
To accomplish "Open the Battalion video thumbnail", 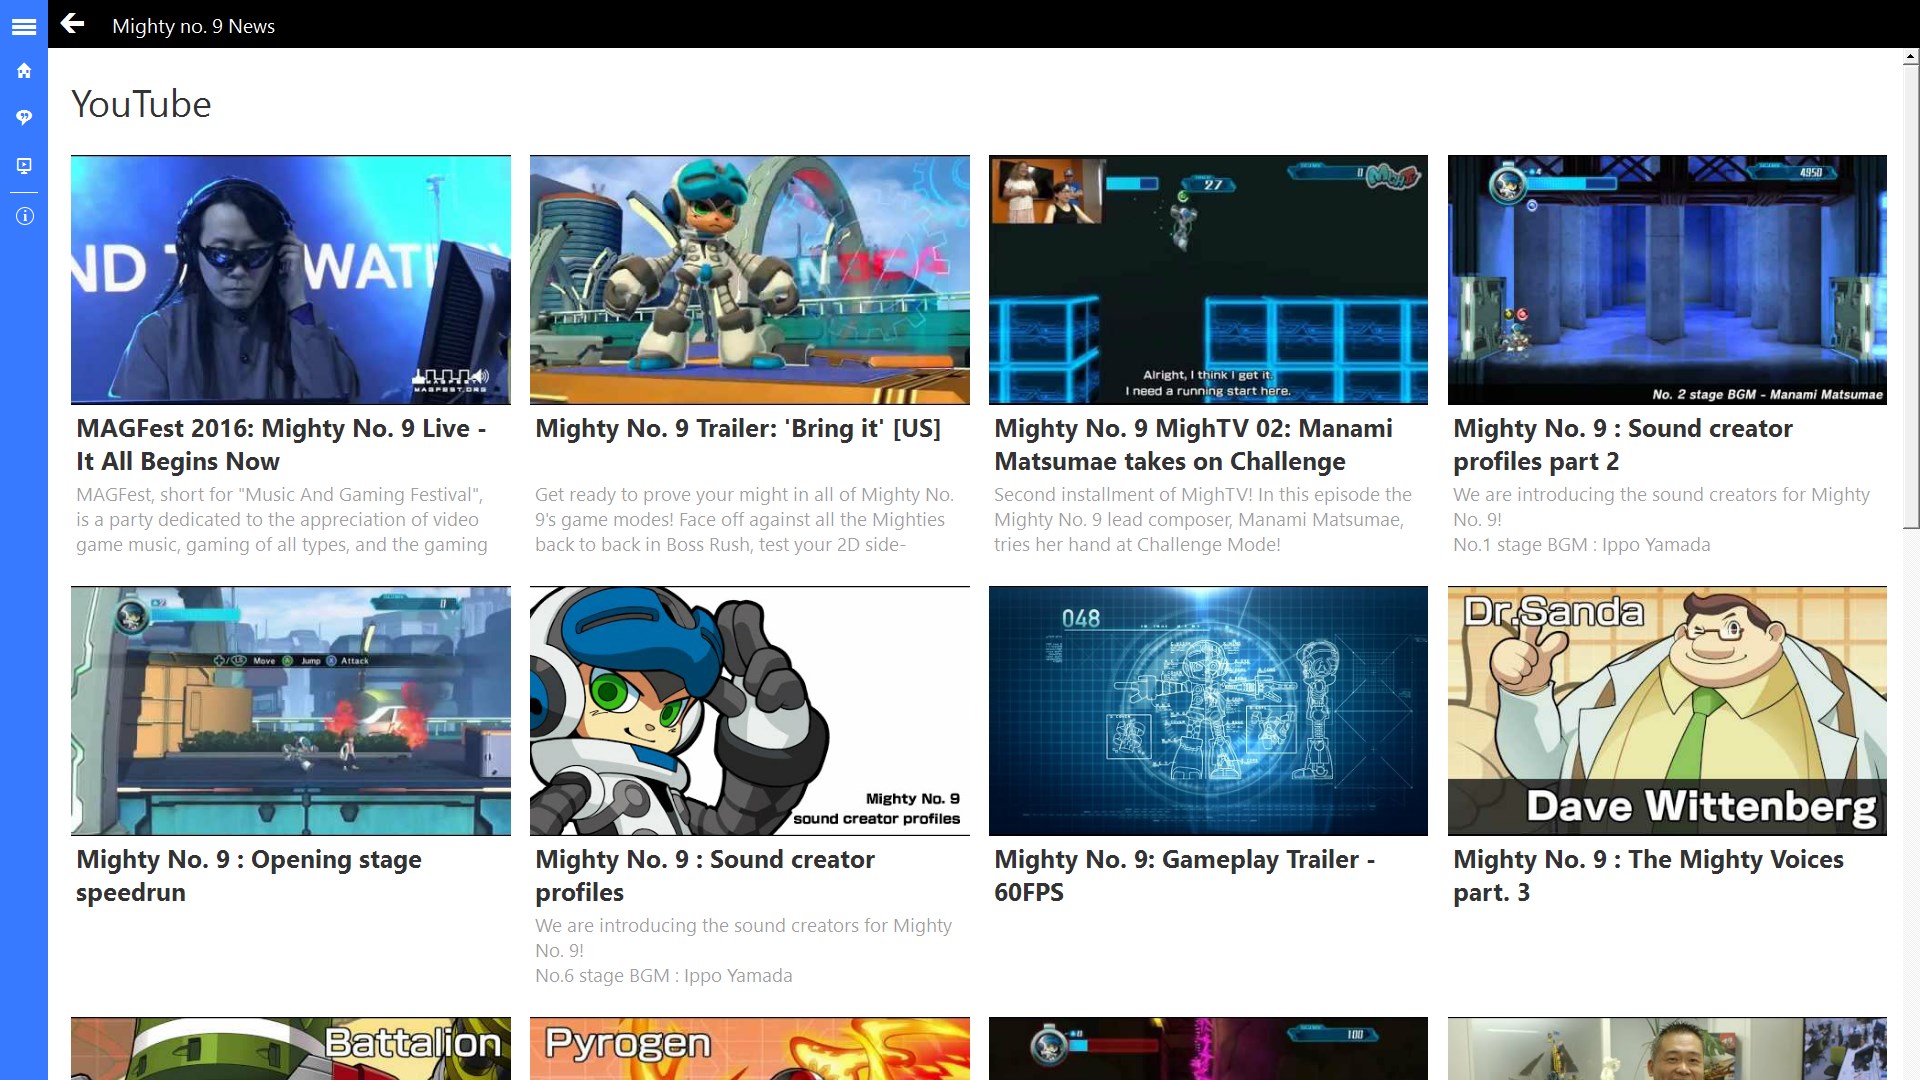I will tap(290, 1048).
